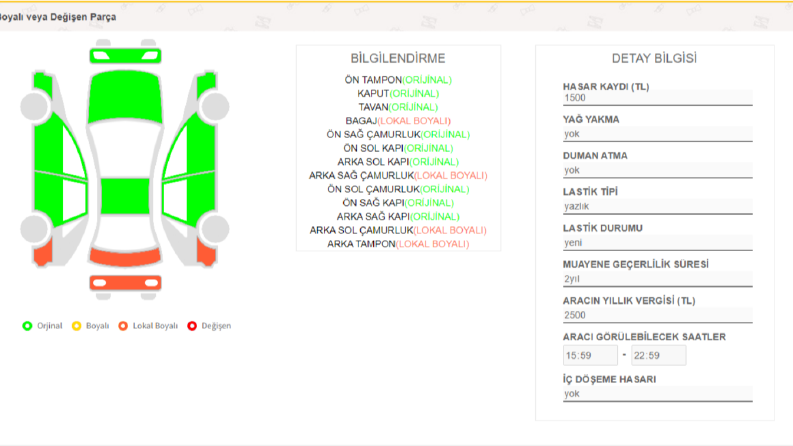Click the ARACIN YILLIK VERGİSİ field showing 2500
The image size is (793, 446).
tap(657, 315)
